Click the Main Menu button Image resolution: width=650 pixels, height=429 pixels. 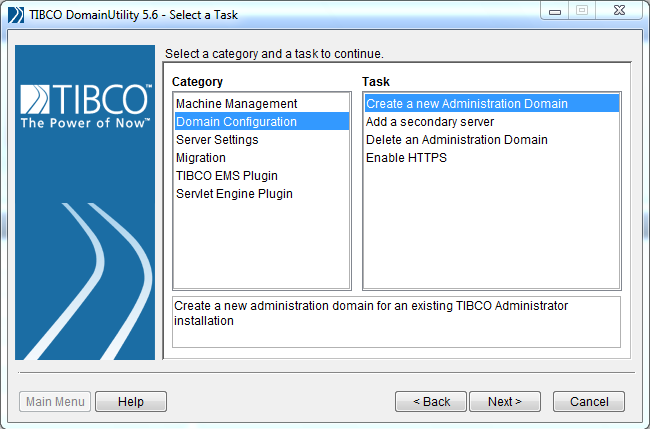55,401
